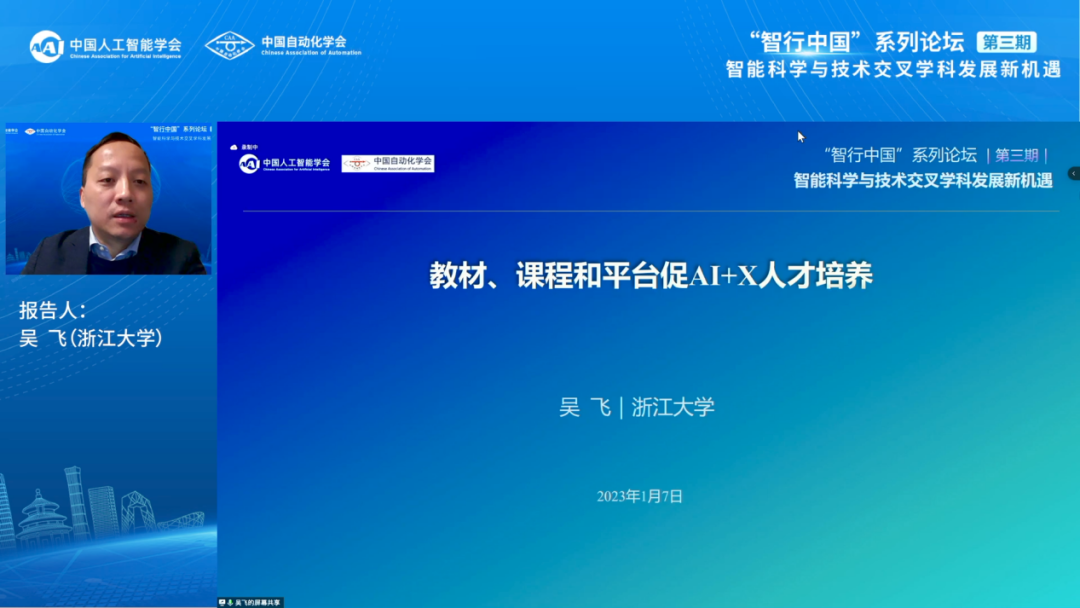The width and height of the screenshot is (1080, 608).
Task: Click the Chinese Association of Automation banner logo
Action: 283,45
